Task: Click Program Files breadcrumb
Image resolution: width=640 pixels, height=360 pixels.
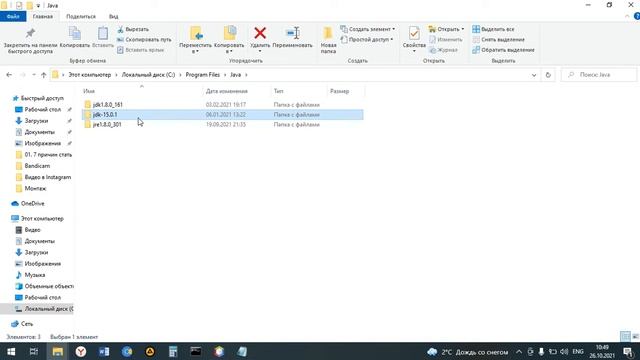Action: click(202, 75)
